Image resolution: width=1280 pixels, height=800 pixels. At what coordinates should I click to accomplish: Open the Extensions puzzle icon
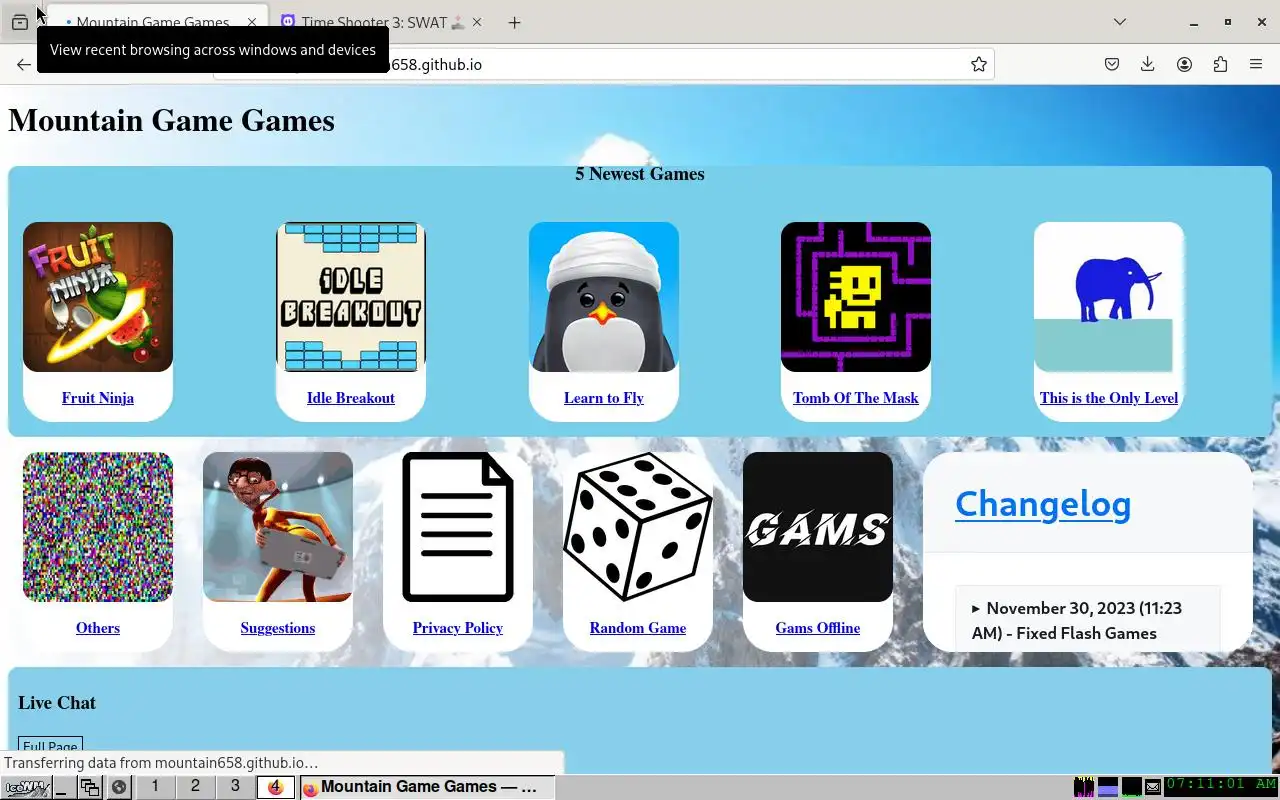click(1220, 64)
